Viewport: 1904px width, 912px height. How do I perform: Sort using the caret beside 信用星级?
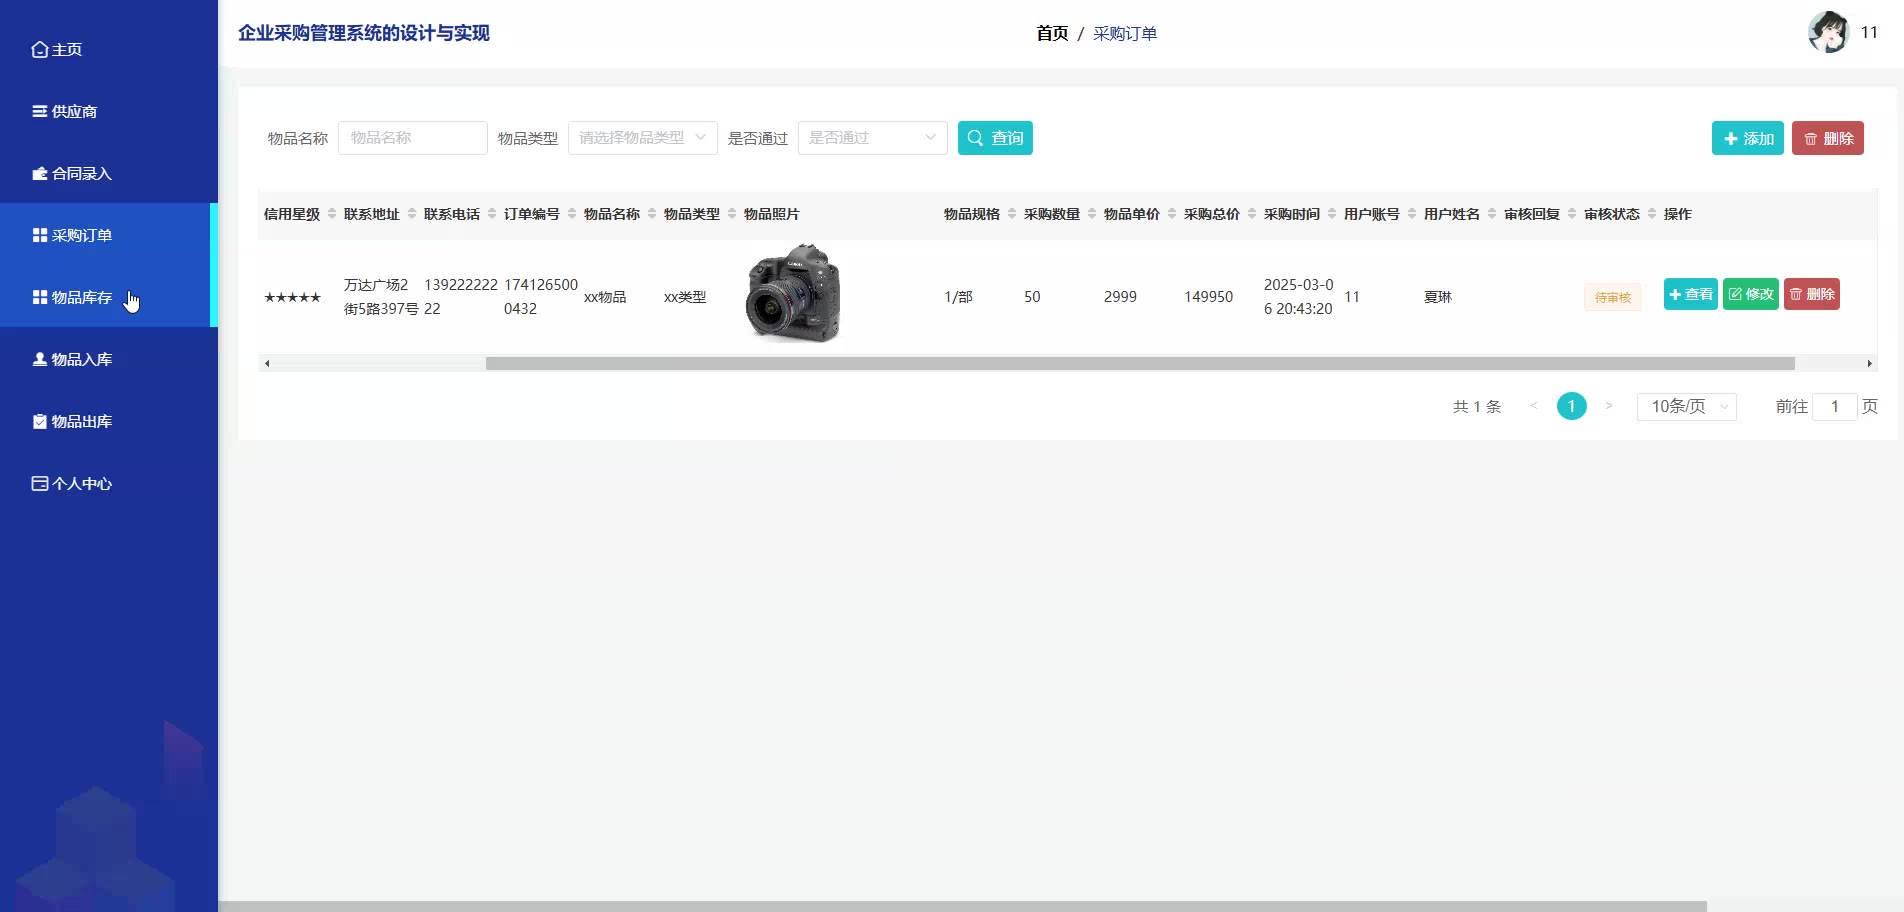332,214
